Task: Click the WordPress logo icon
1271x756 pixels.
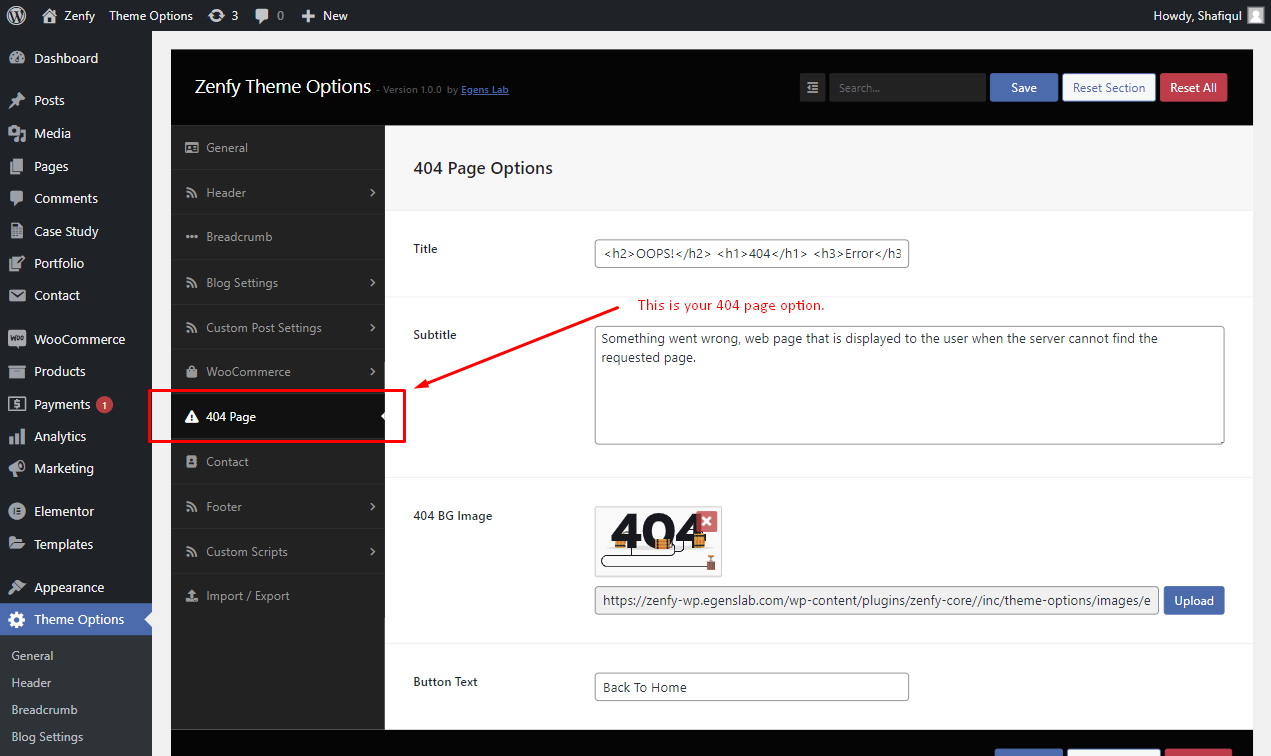Action: click(x=16, y=16)
